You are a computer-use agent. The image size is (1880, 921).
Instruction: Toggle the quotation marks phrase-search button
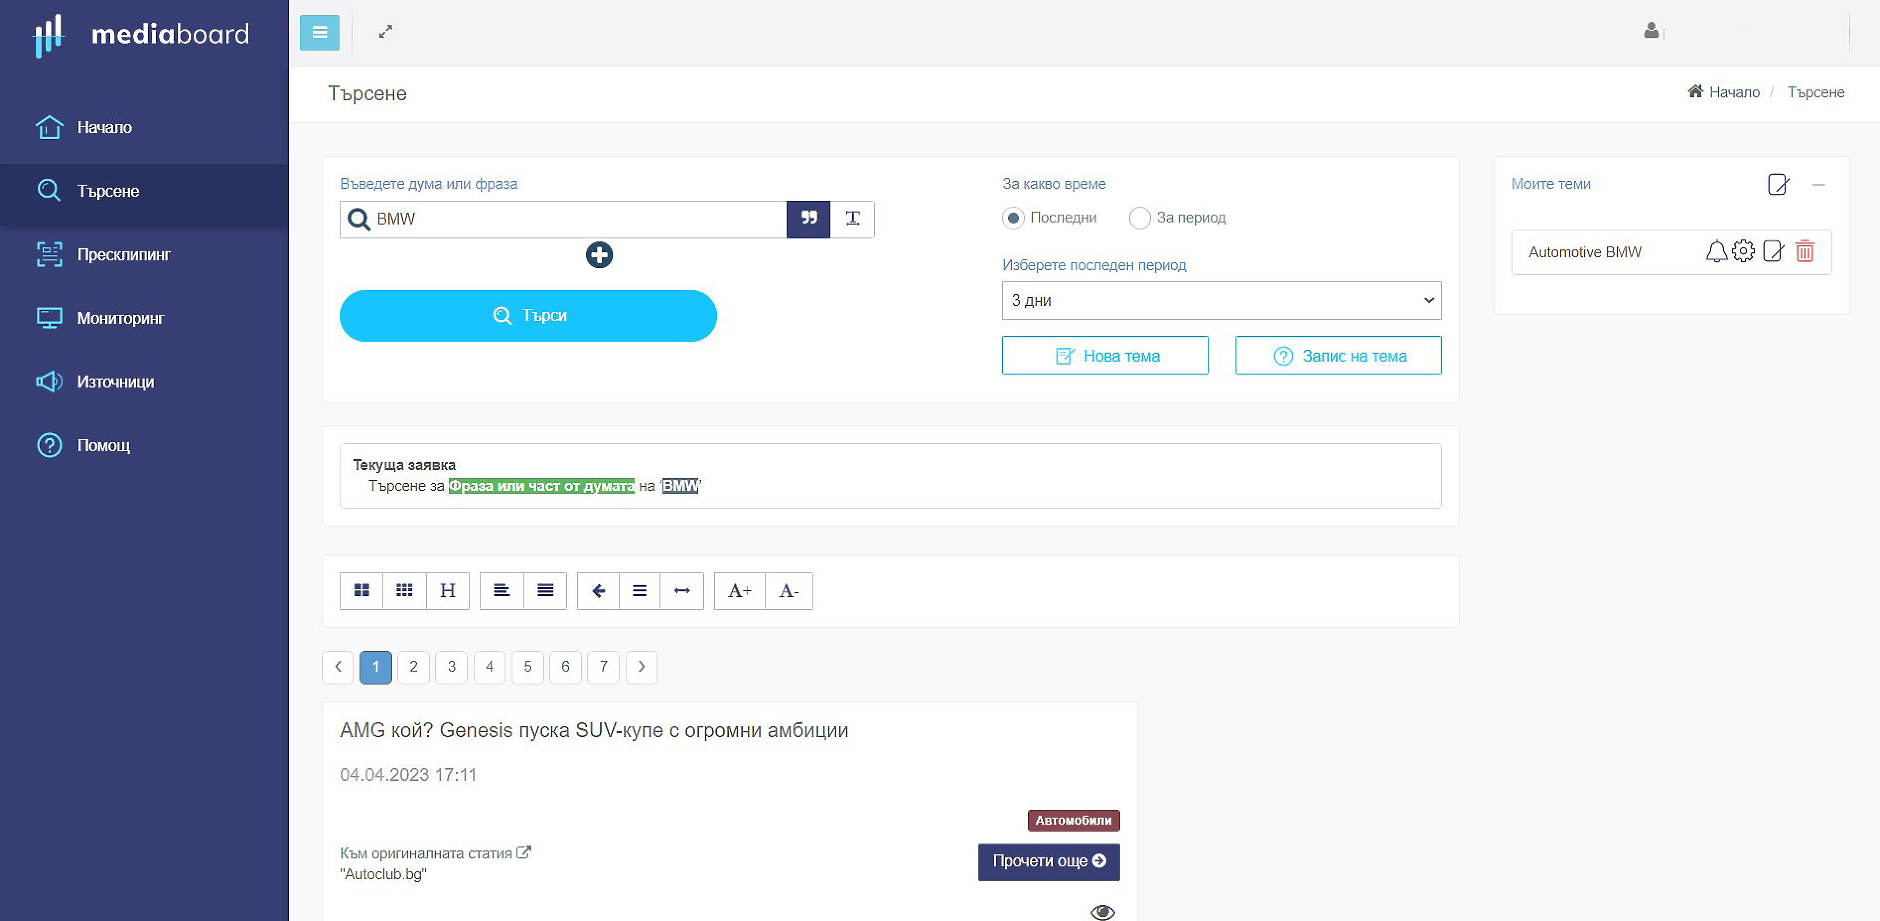(x=809, y=219)
